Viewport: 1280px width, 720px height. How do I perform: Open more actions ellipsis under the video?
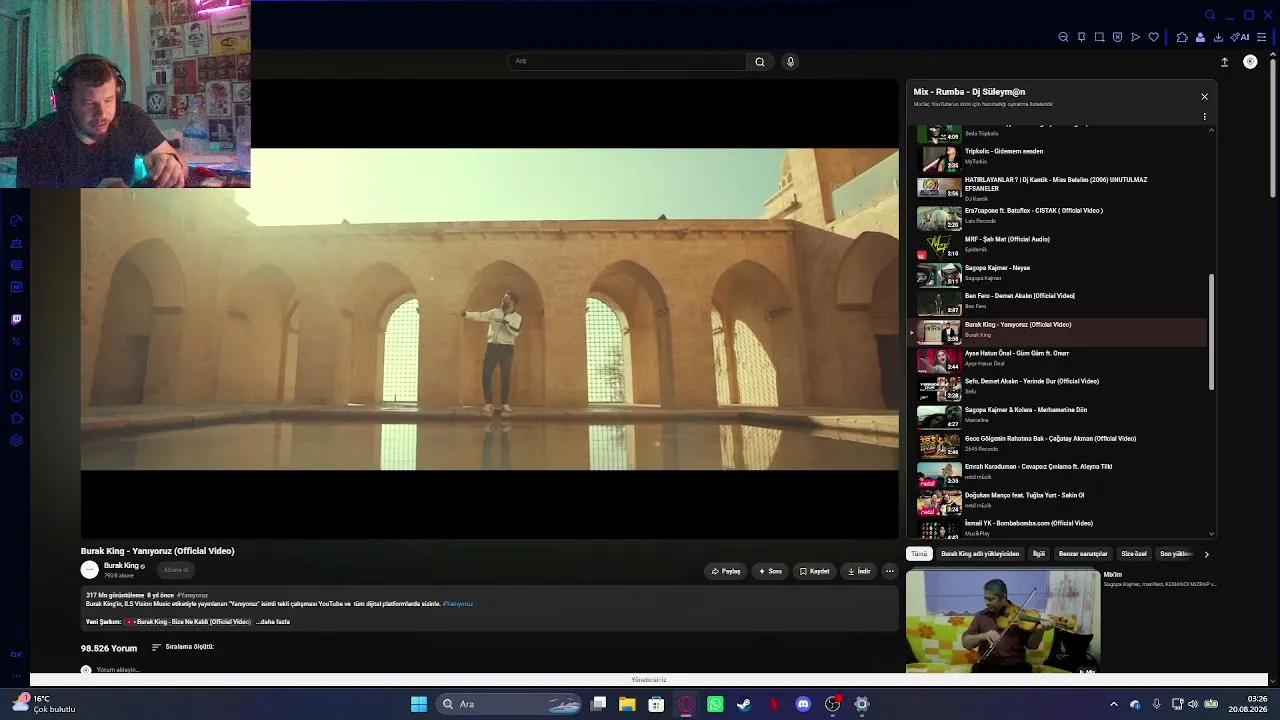(890, 571)
